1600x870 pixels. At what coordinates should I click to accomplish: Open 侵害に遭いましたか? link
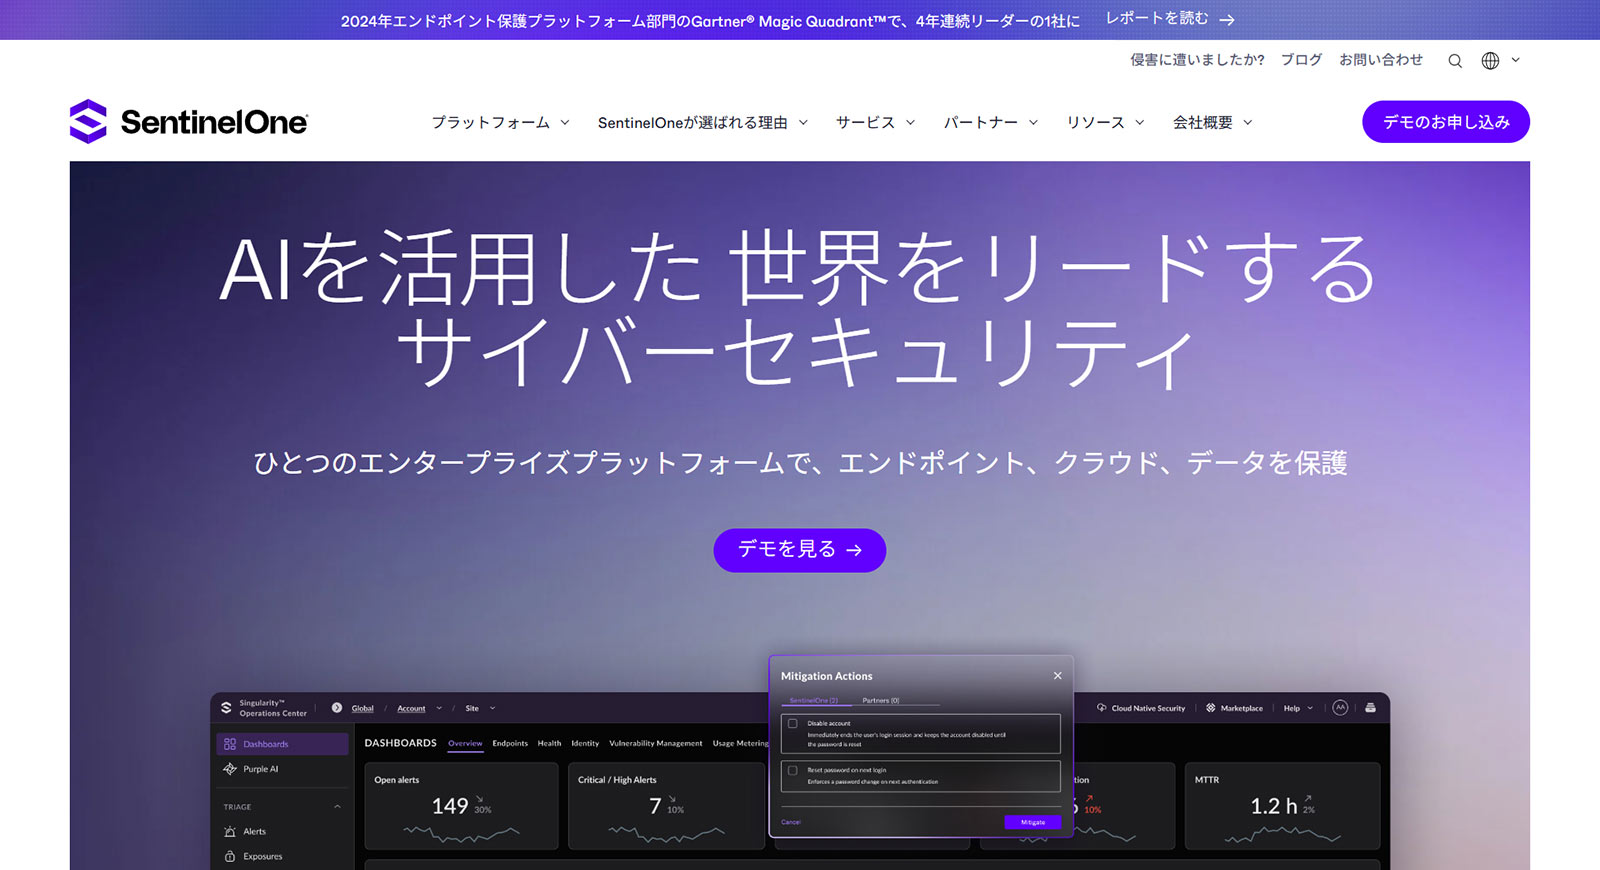coord(1197,60)
